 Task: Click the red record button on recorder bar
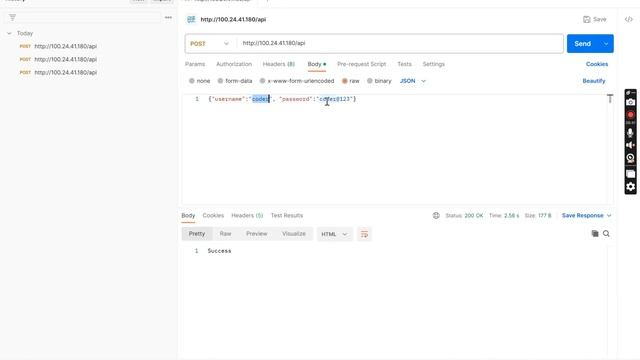coord(631,115)
